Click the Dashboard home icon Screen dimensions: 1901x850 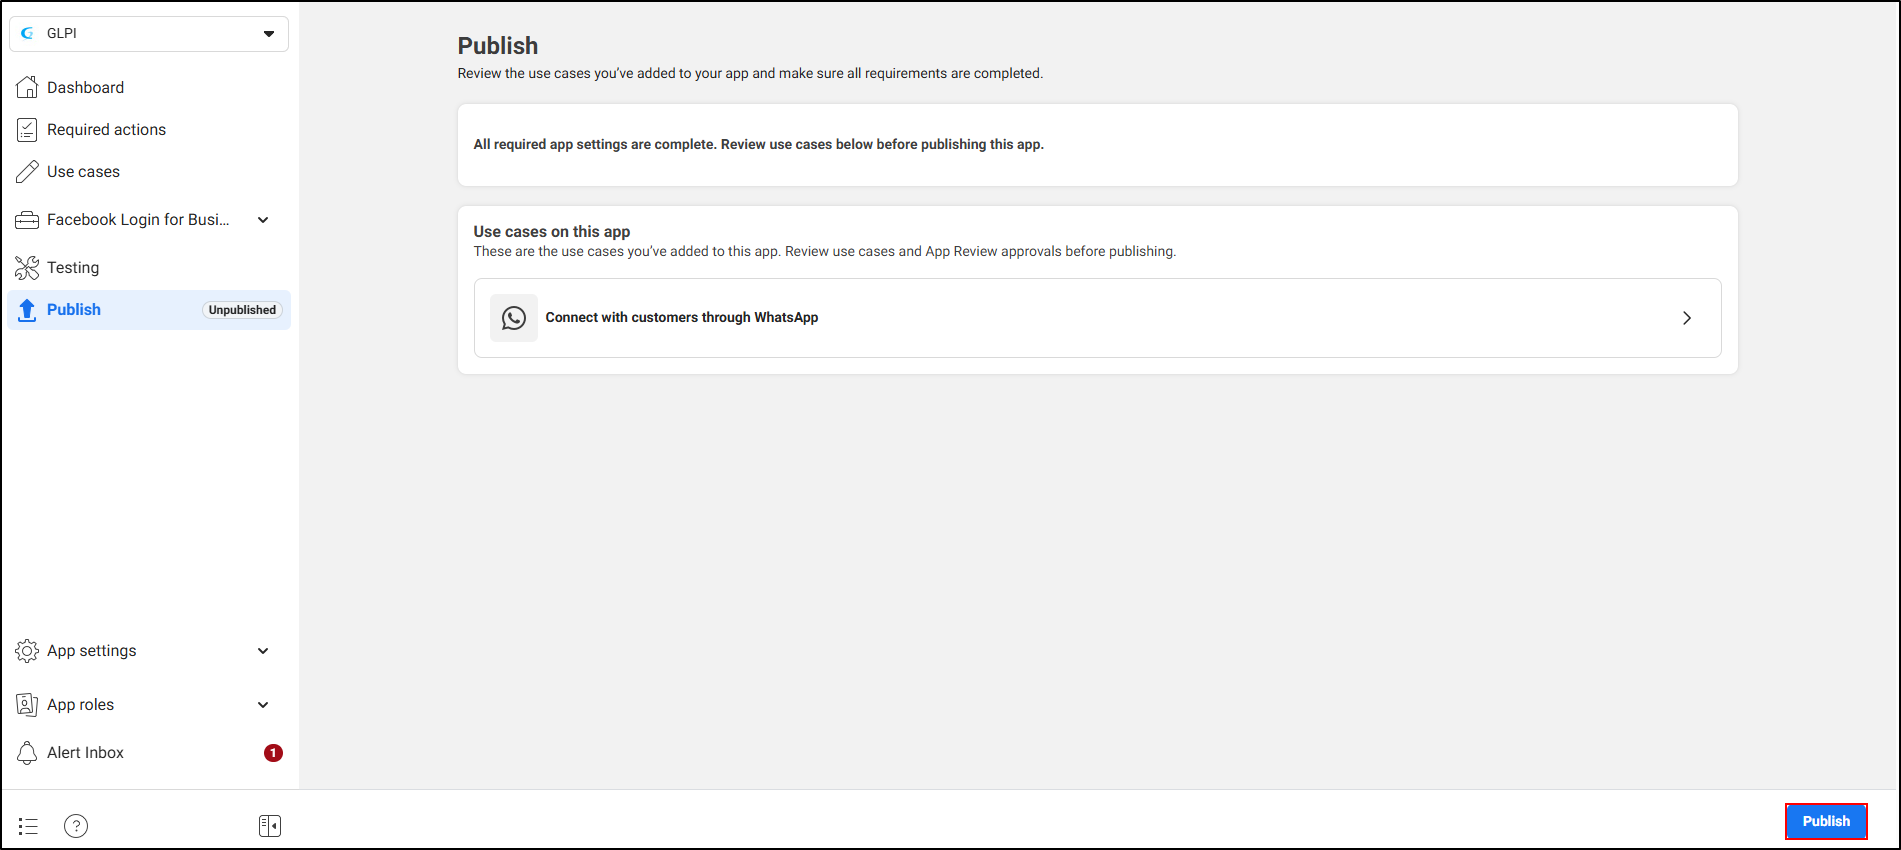(x=27, y=88)
